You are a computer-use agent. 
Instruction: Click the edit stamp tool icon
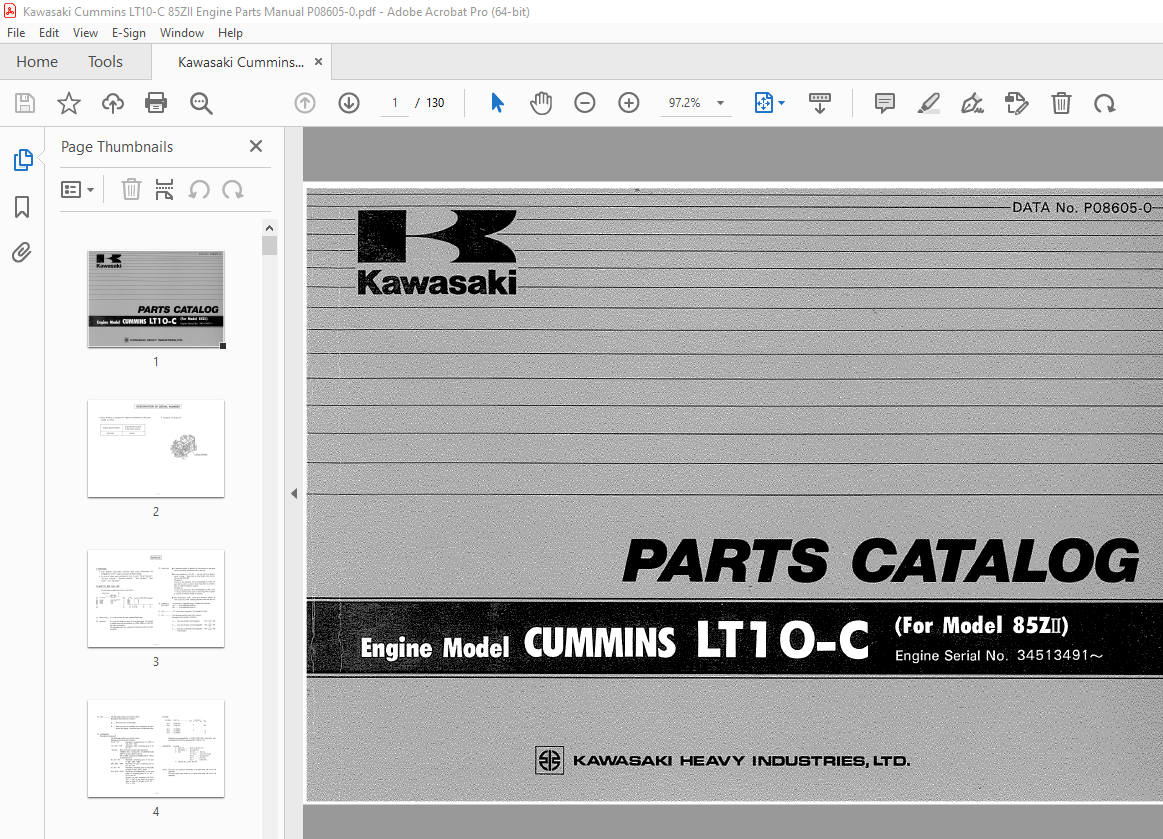1016,103
